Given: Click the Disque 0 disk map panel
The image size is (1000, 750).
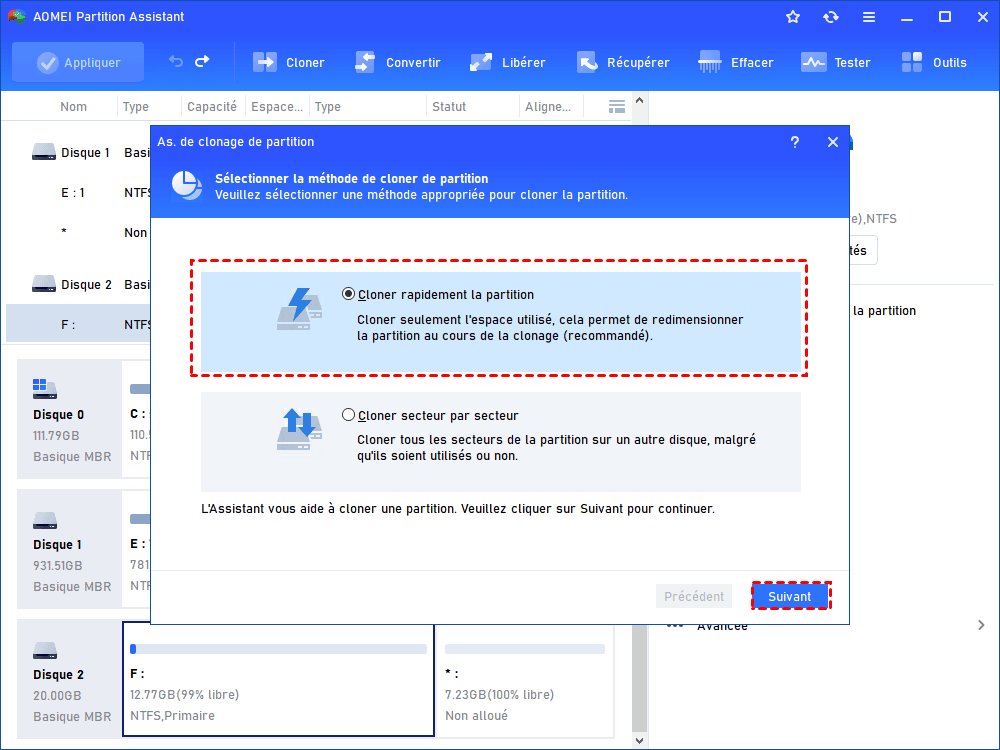Looking at the screenshot, I should coord(70,419).
